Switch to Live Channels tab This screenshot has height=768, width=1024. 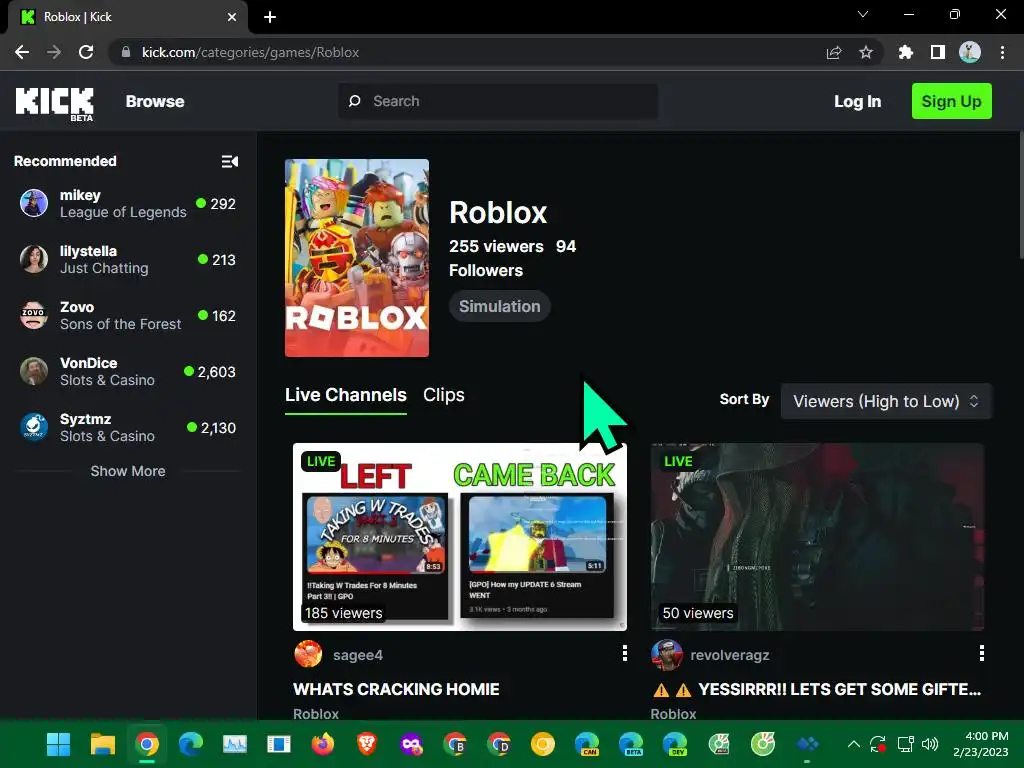coord(345,394)
